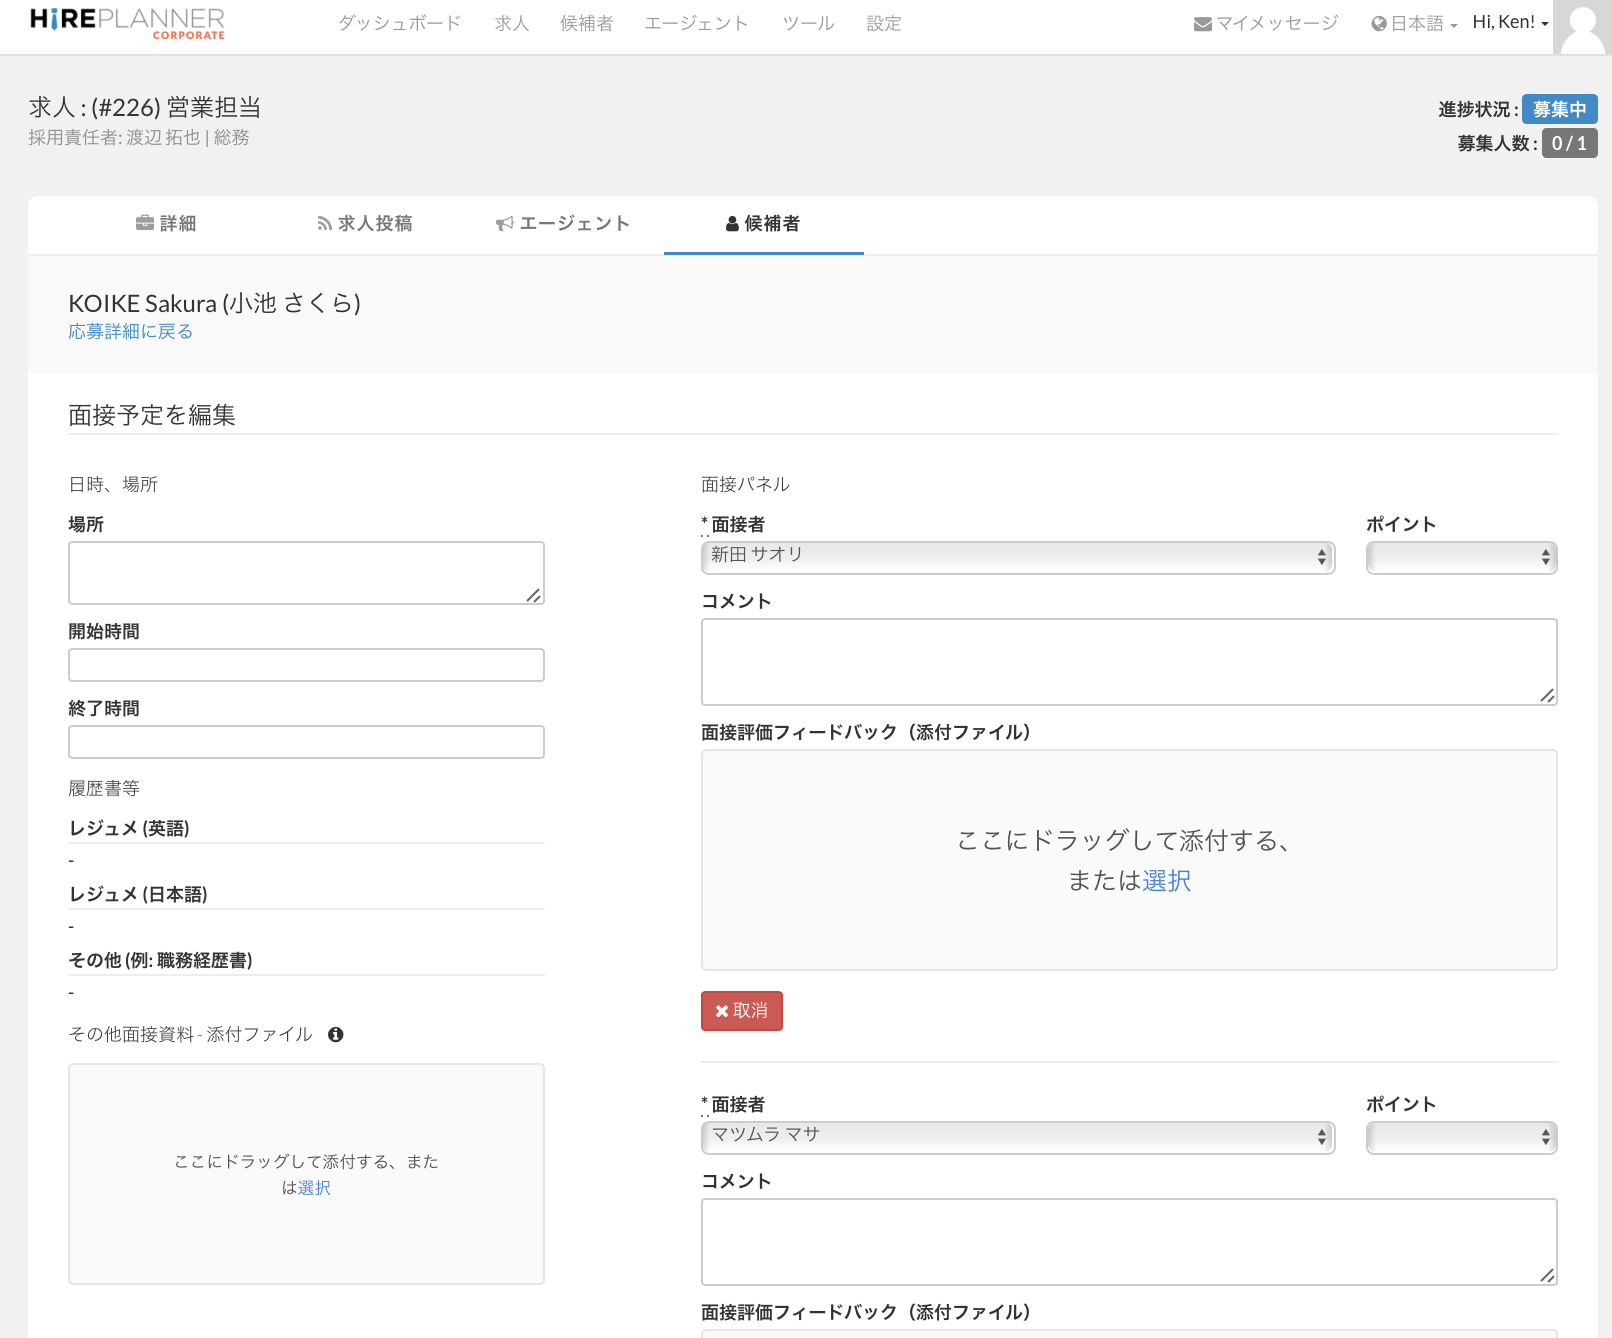Screen dimensions: 1612x1338
Task: Open the first ポイント dropdown
Action: [1460, 557]
